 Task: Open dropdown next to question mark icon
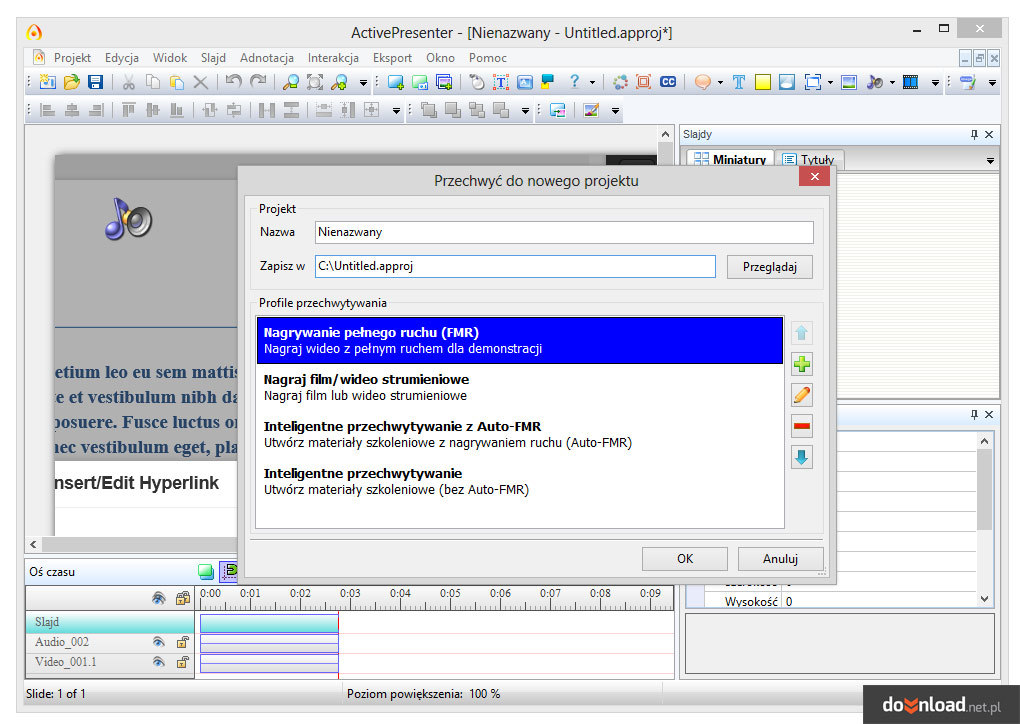coord(592,83)
